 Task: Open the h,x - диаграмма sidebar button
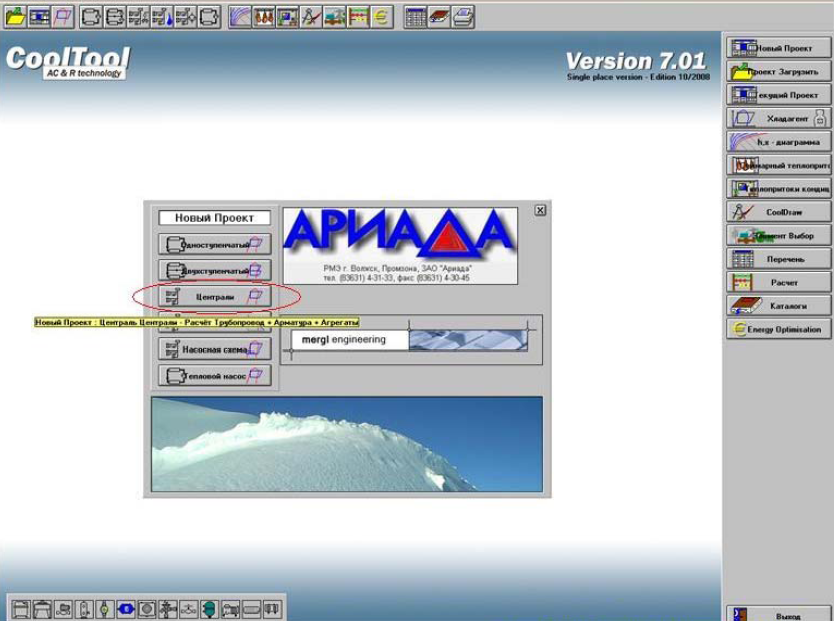tap(778, 142)
